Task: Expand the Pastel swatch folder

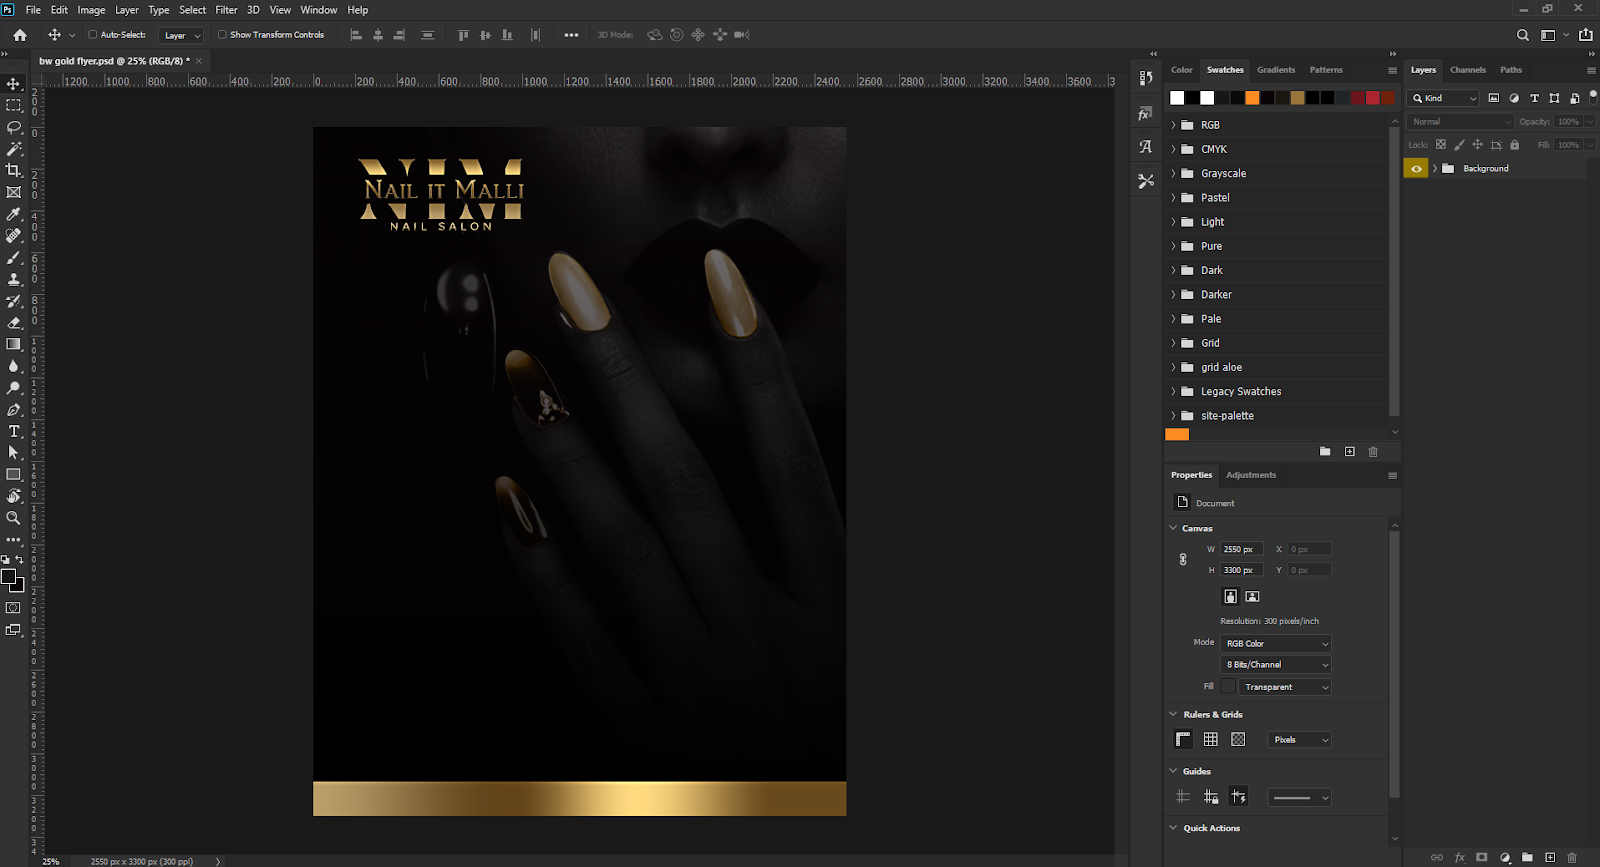Action: pos(1174,198)
